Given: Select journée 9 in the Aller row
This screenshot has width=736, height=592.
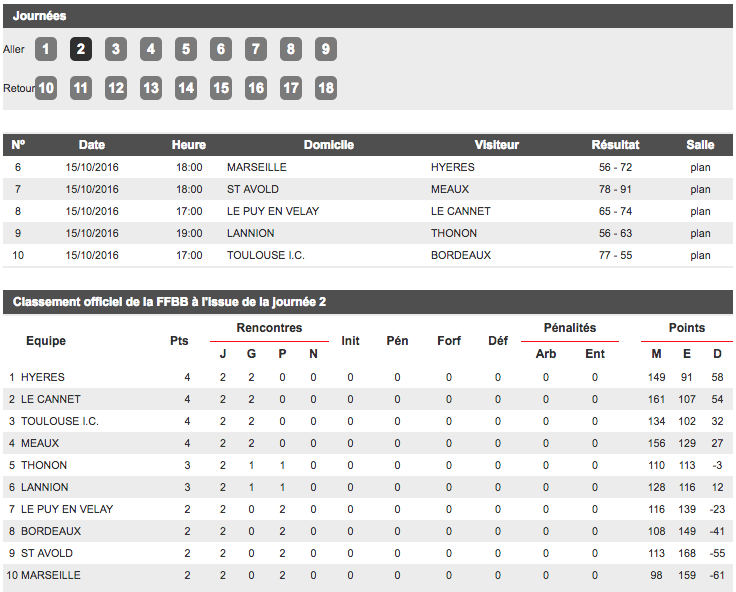Looking at the screenshot, I should click(326, 49).
